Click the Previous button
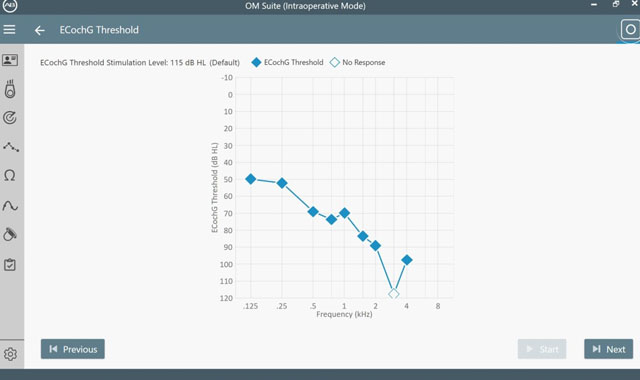The image size is (640, 380). coord(73,349)
